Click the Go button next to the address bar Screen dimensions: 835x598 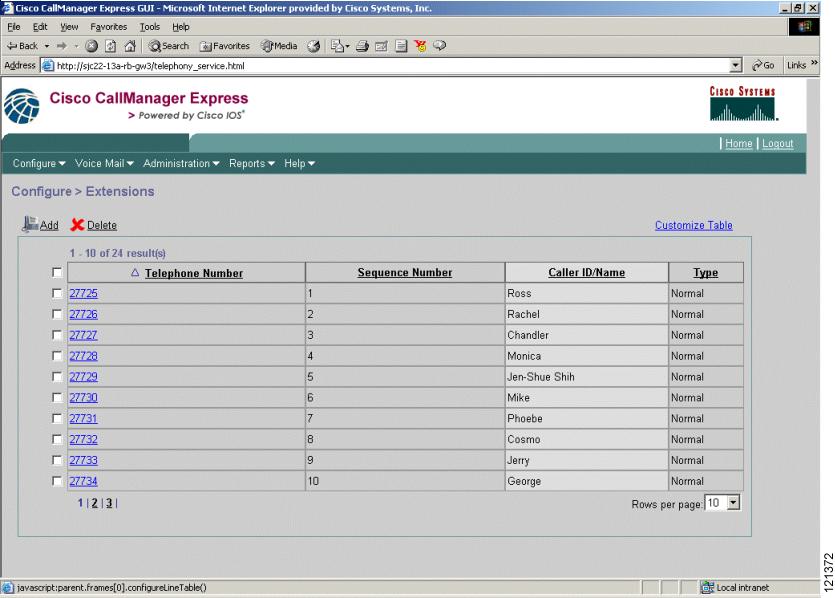763,65
